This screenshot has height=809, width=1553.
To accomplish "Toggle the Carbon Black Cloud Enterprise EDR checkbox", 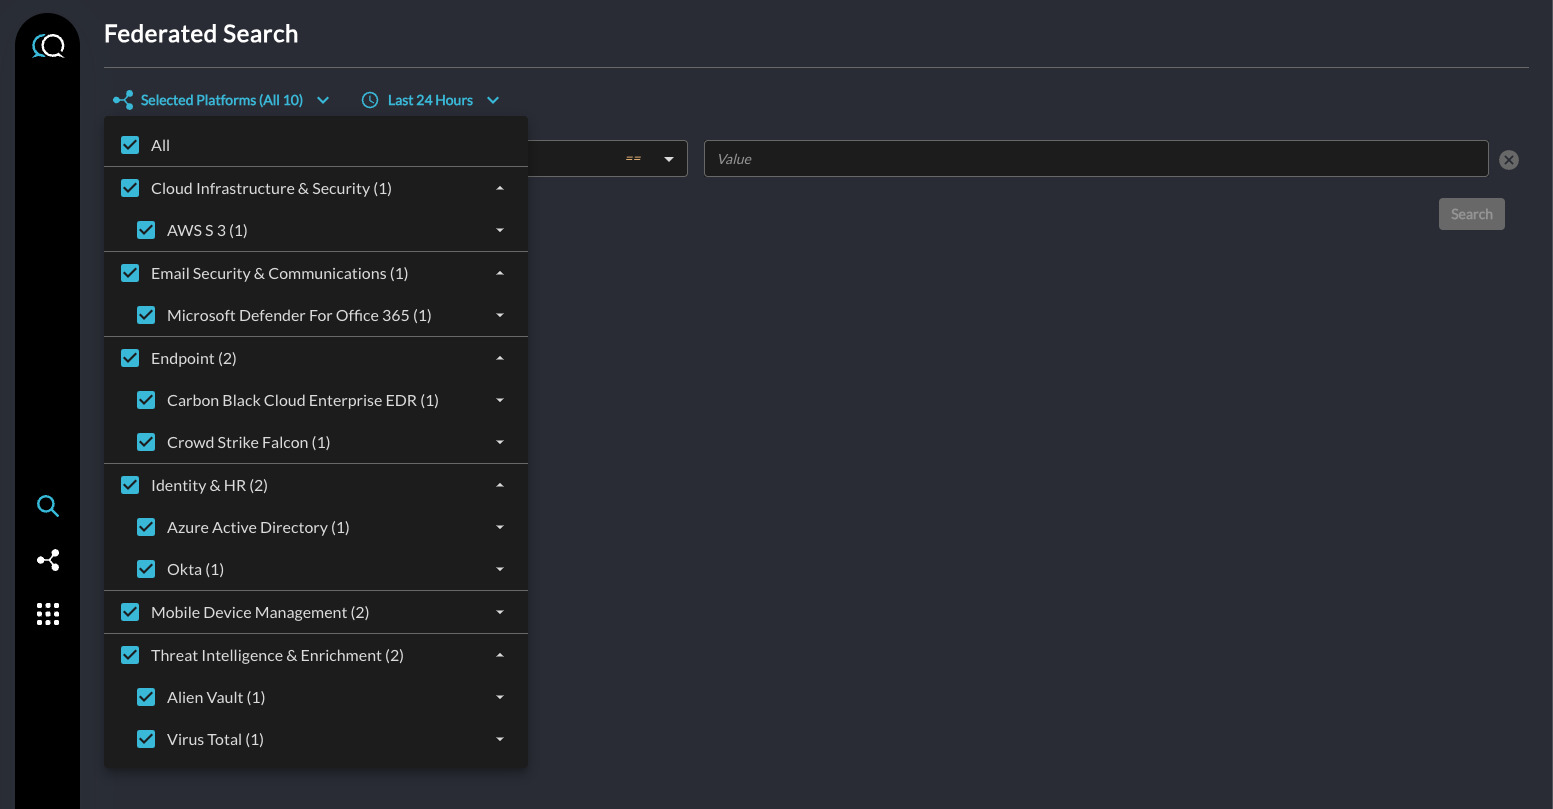I will (x=146, y=400).
